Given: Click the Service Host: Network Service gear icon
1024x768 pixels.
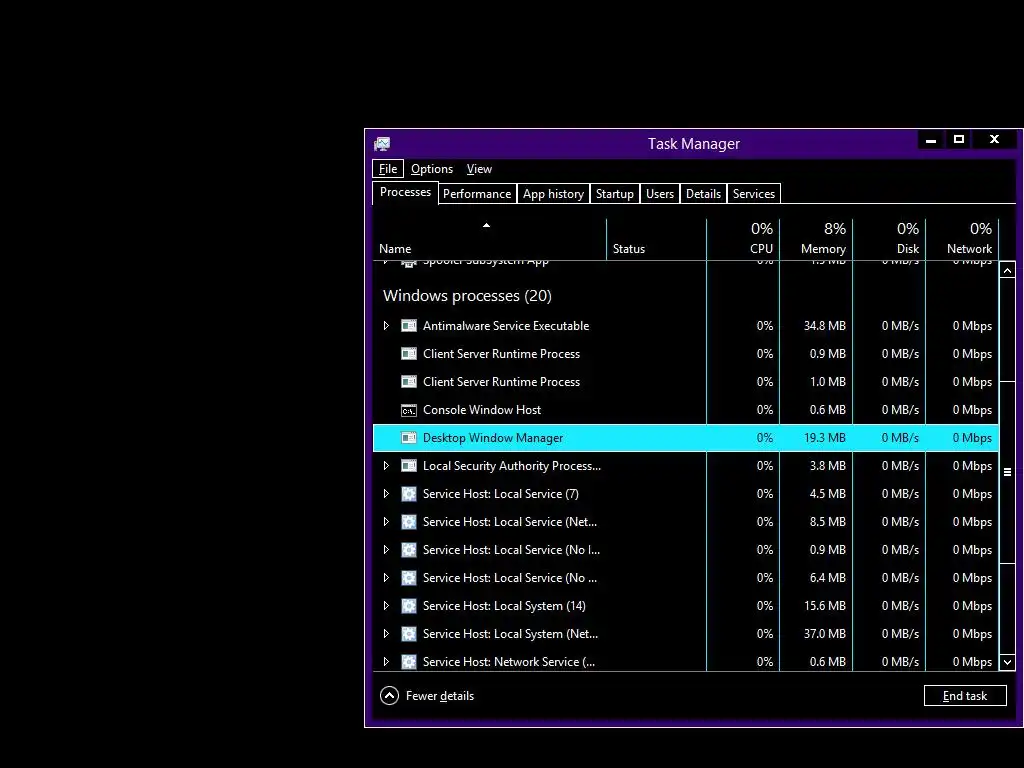Looking at the screenshot, I should tap(409, 662).
